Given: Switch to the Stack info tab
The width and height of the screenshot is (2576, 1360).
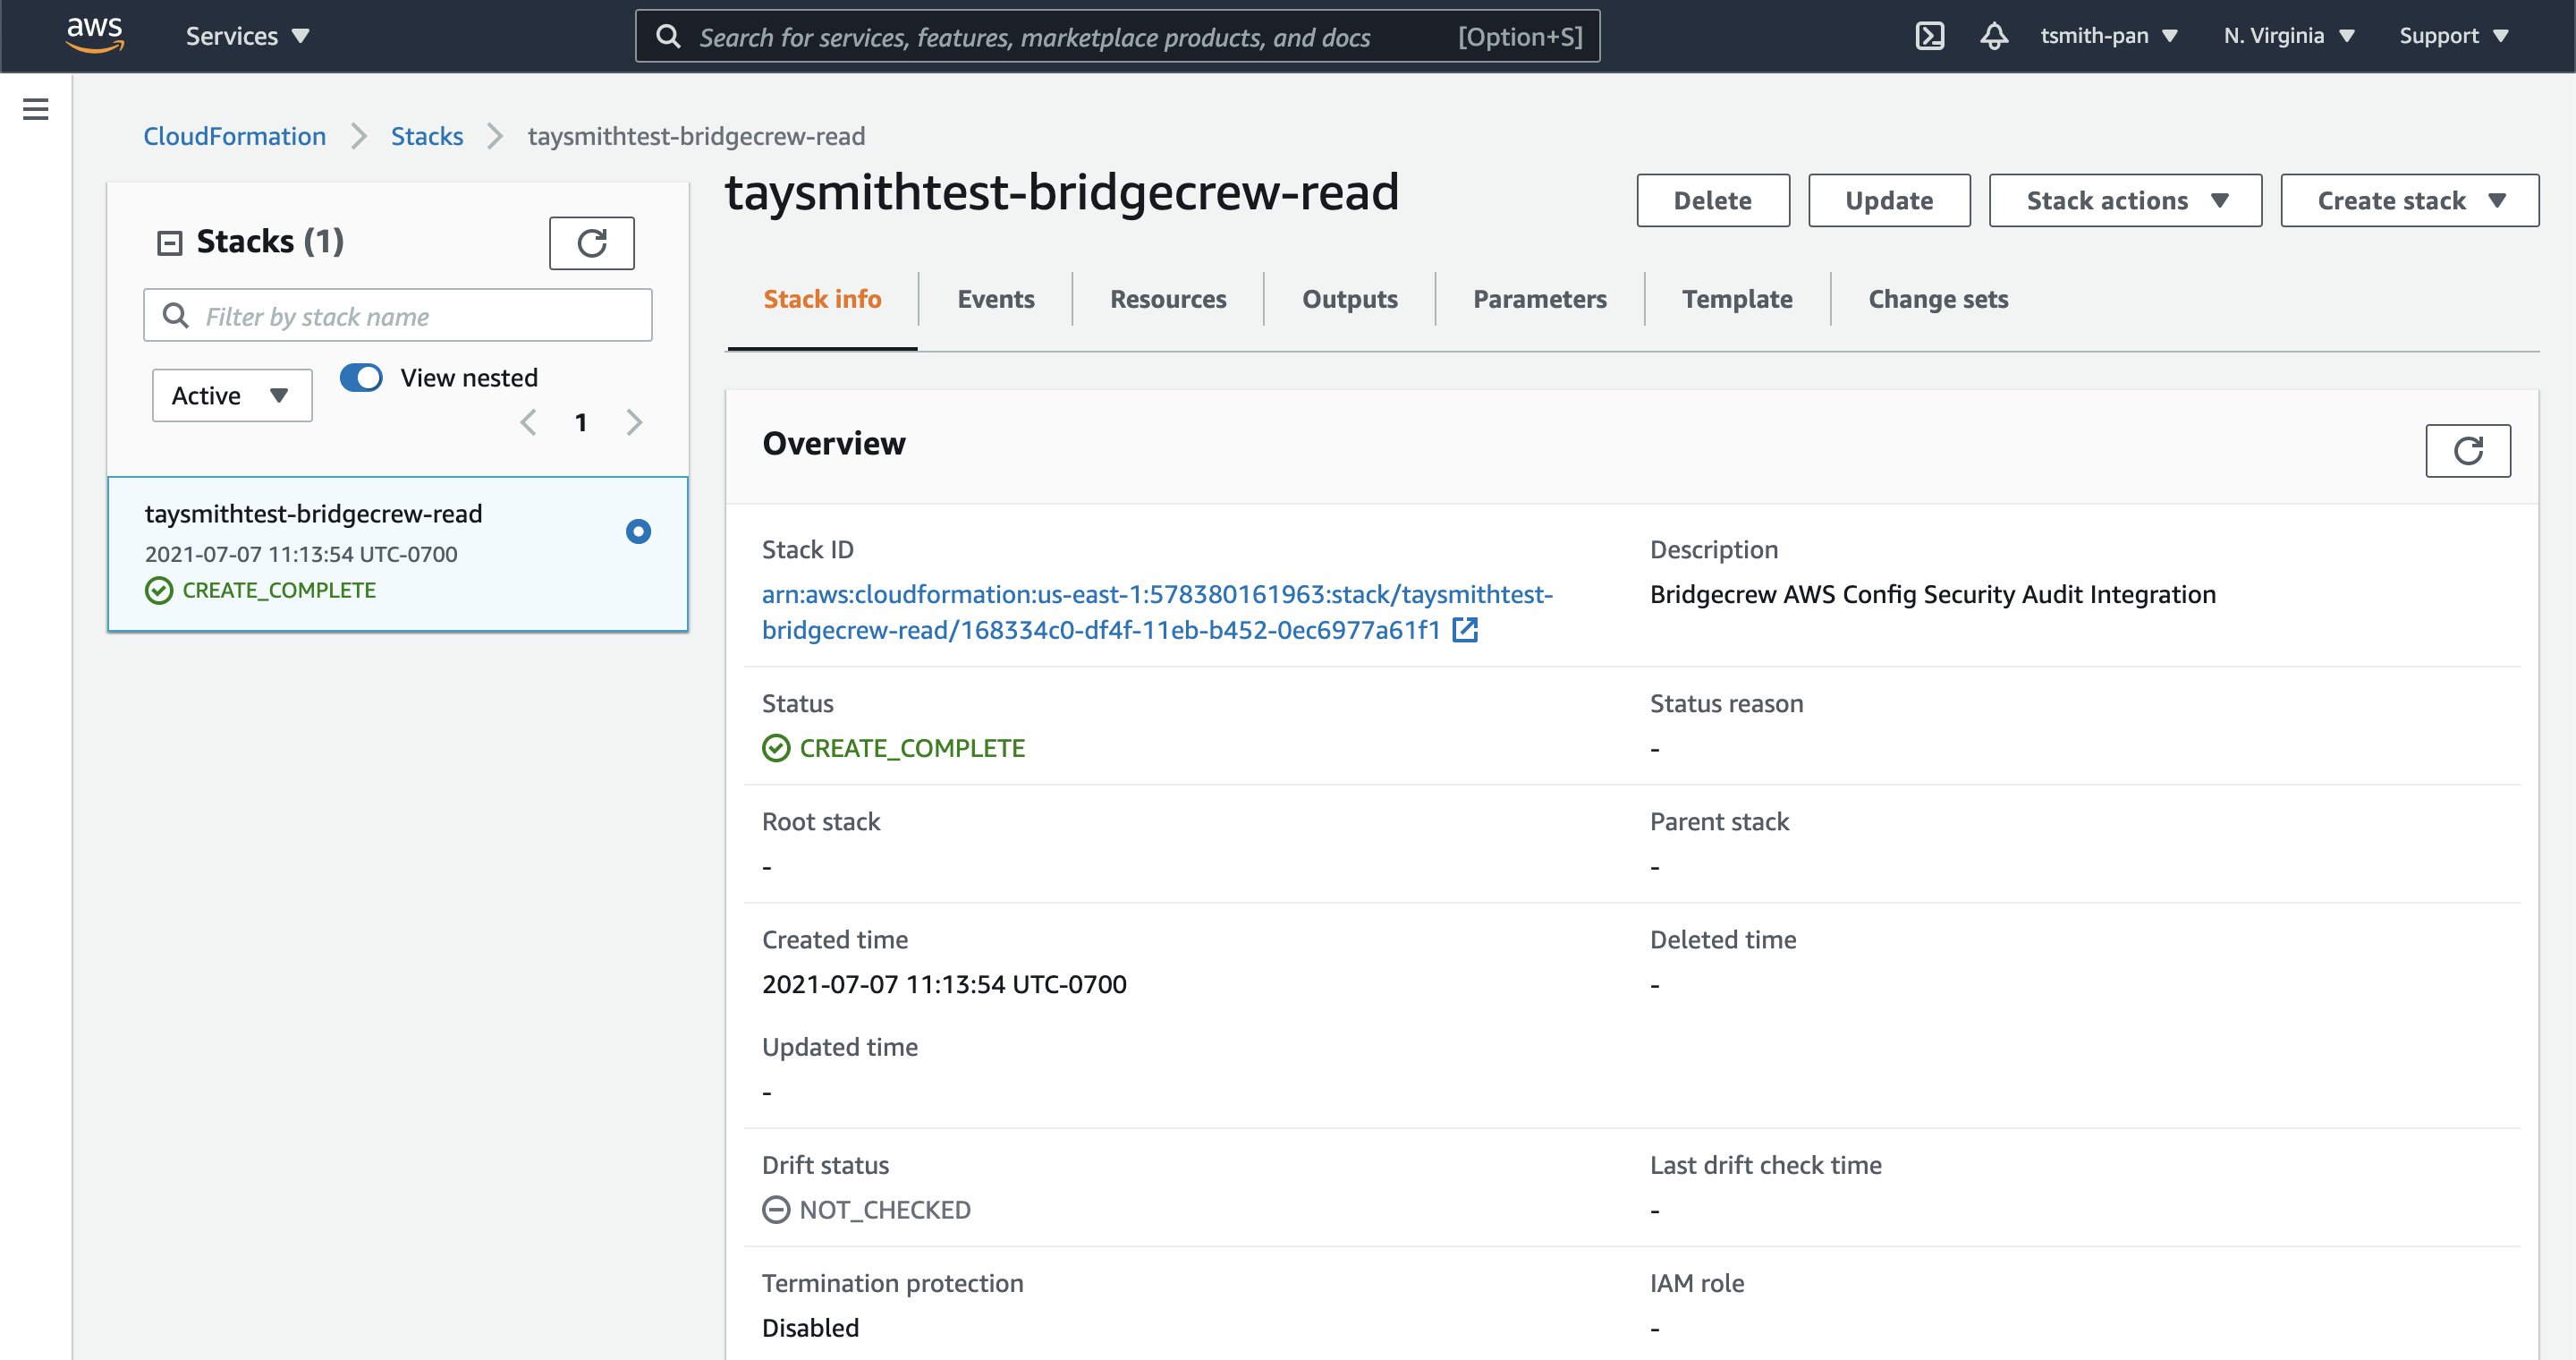Looking at the screenshot, I should click(822, 299).
